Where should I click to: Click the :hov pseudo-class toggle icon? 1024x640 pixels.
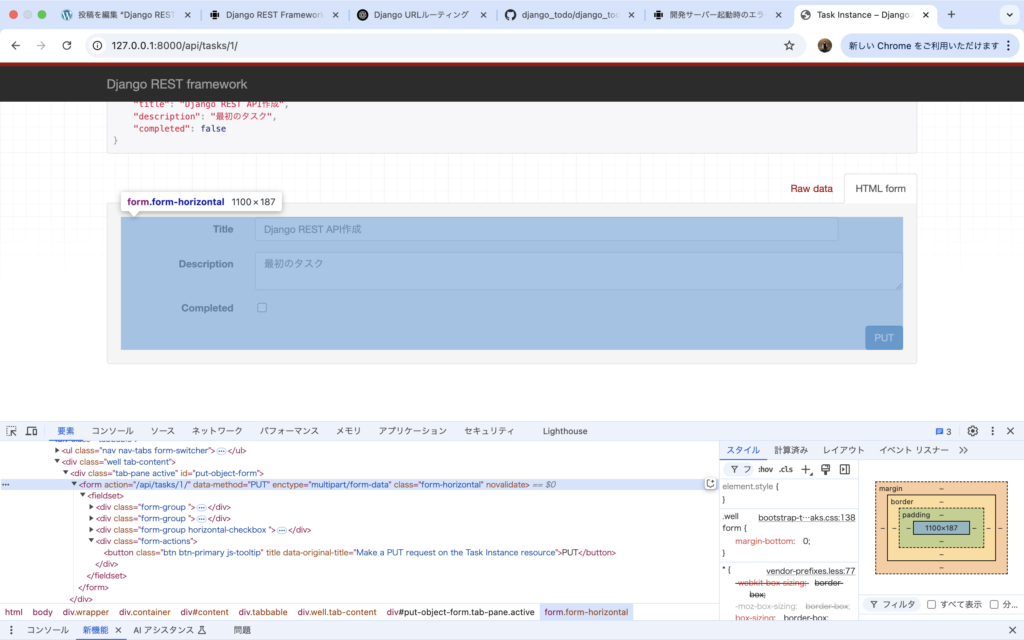tap(766, 469)
